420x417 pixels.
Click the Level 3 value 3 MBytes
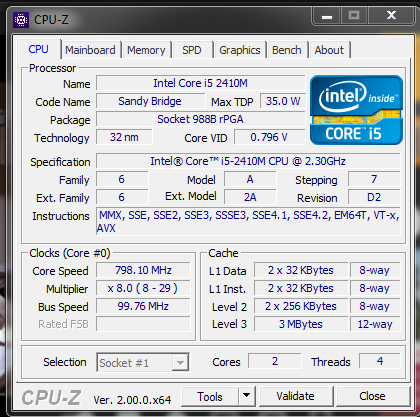pyautogui.click(x=301, y=324)
